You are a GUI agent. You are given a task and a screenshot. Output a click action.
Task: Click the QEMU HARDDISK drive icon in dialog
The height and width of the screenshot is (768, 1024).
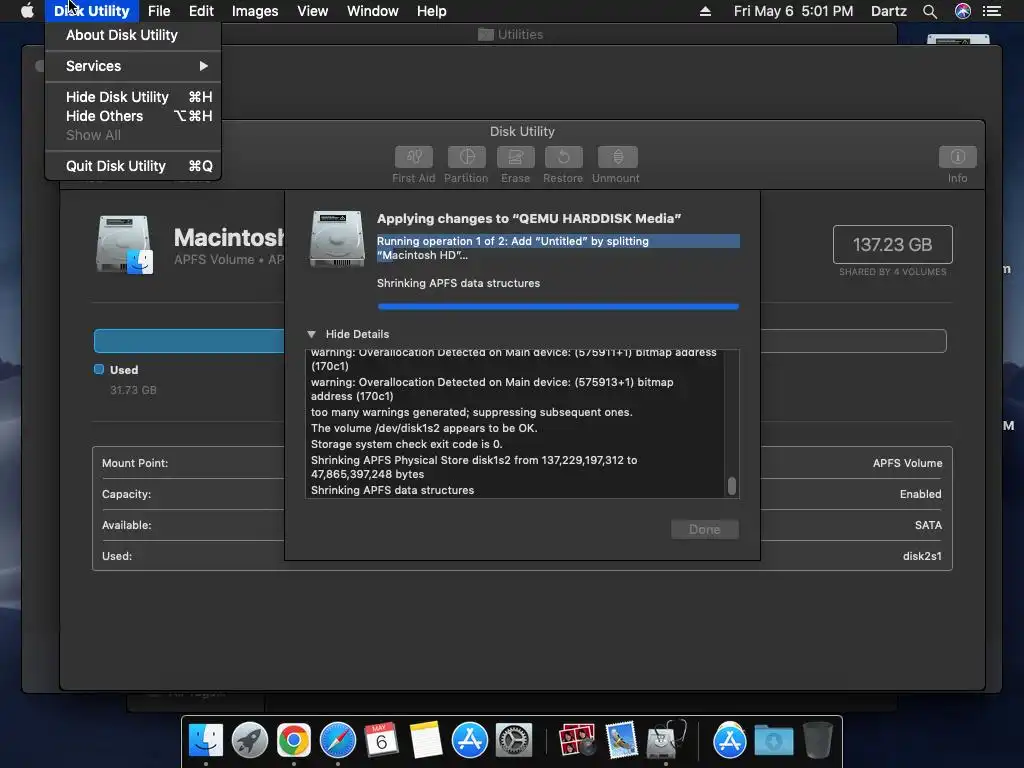336,238
